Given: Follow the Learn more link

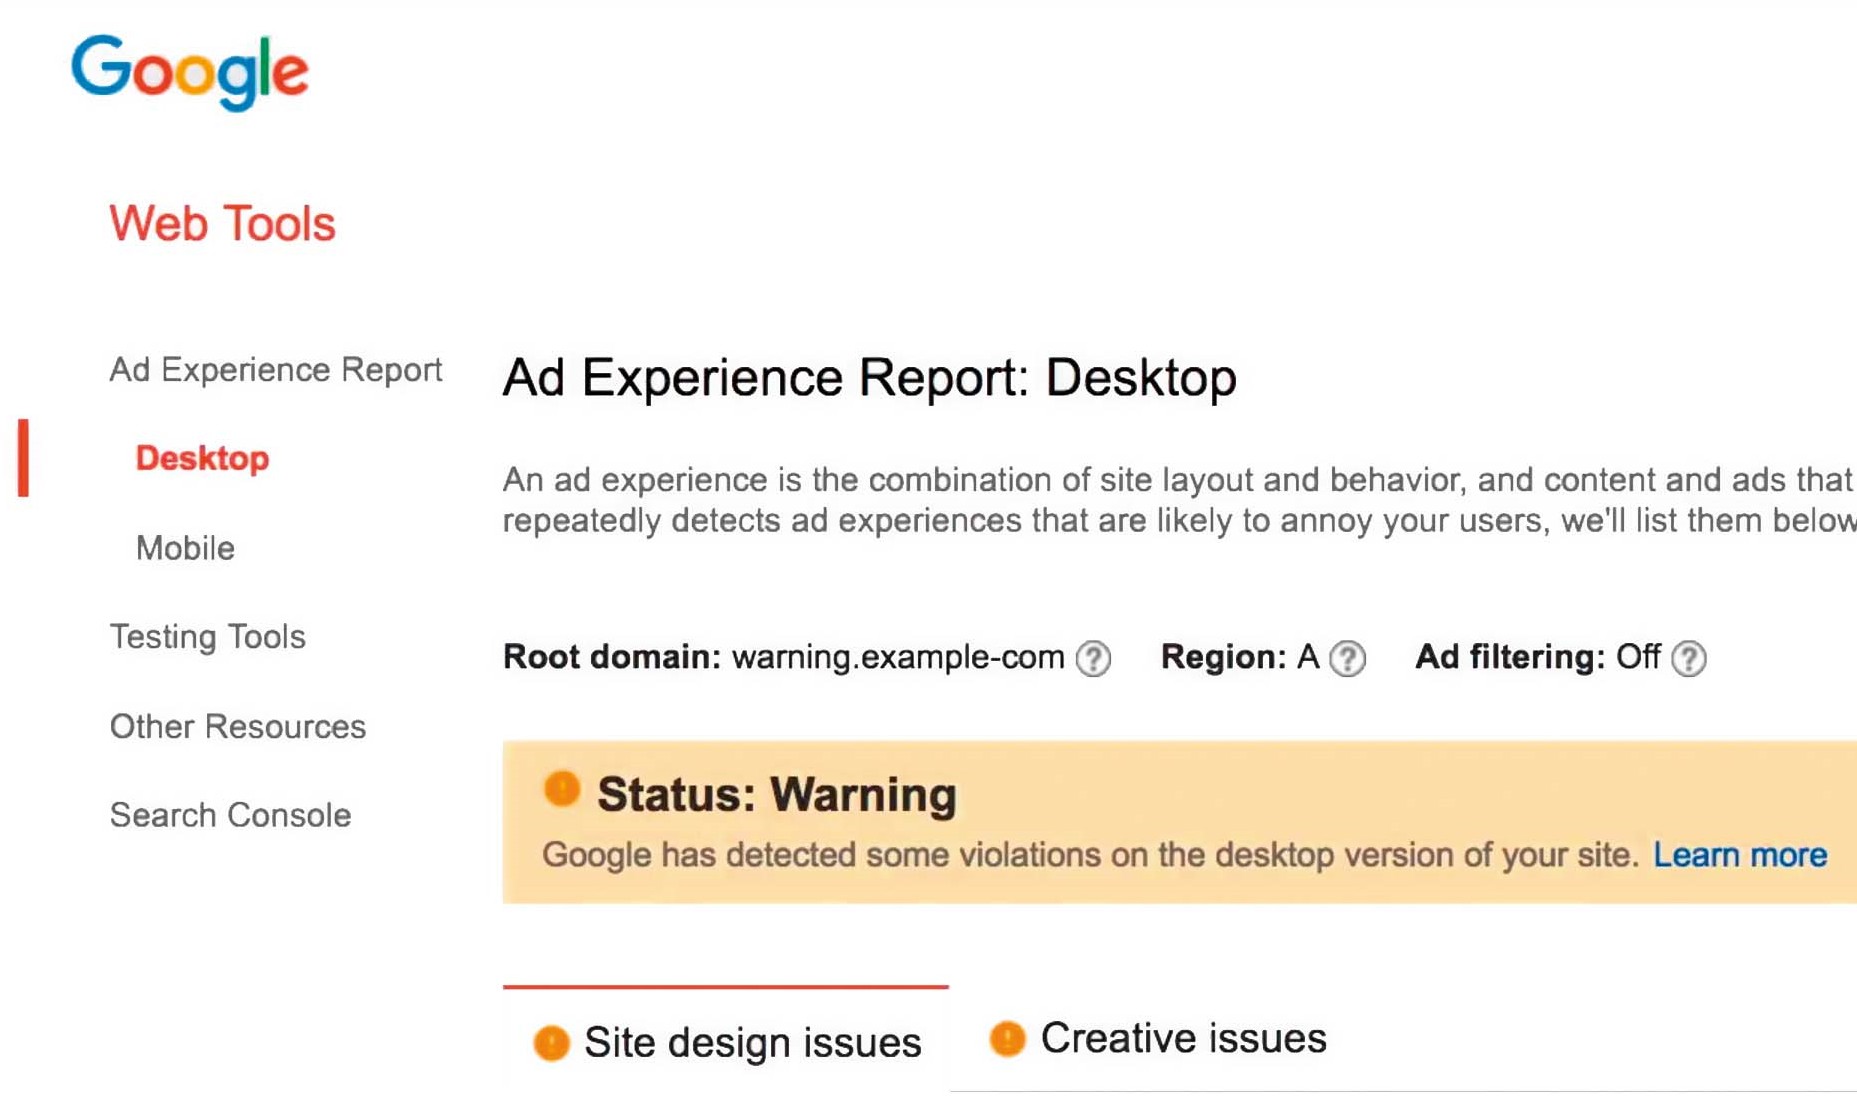Looking at the screenshot, I should coord(1739,855).
